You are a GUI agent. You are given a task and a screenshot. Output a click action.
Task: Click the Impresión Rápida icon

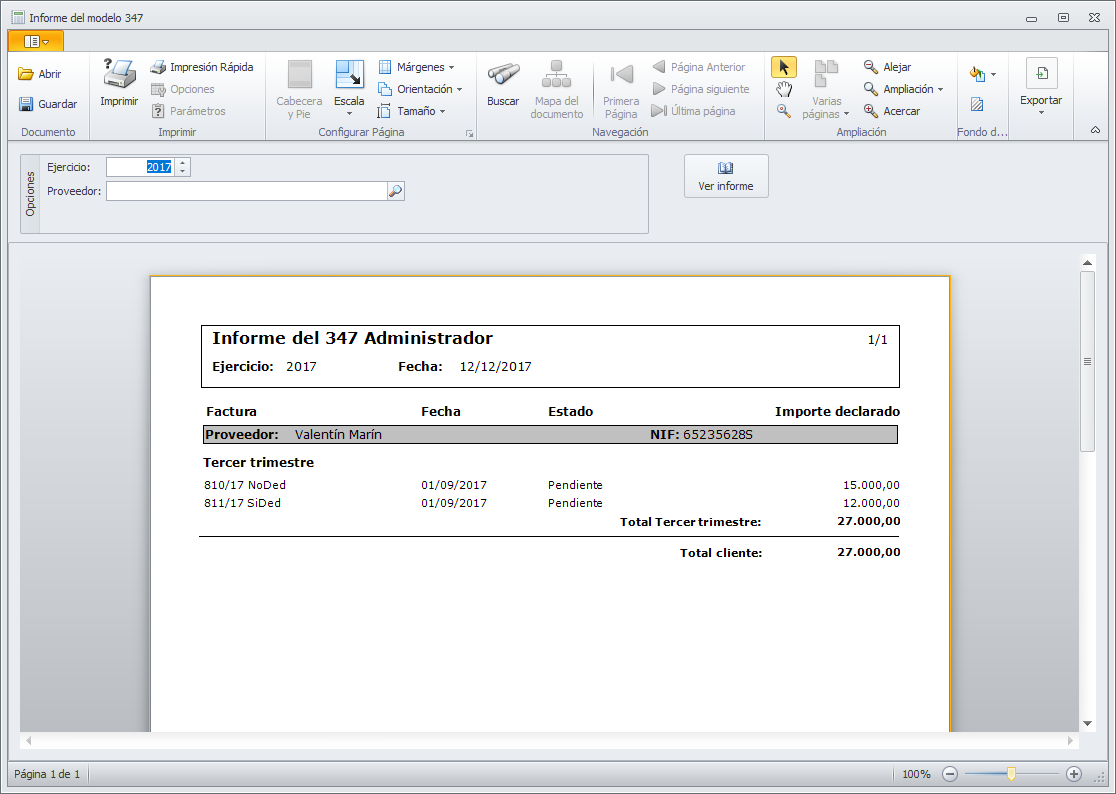coord(158,67)
